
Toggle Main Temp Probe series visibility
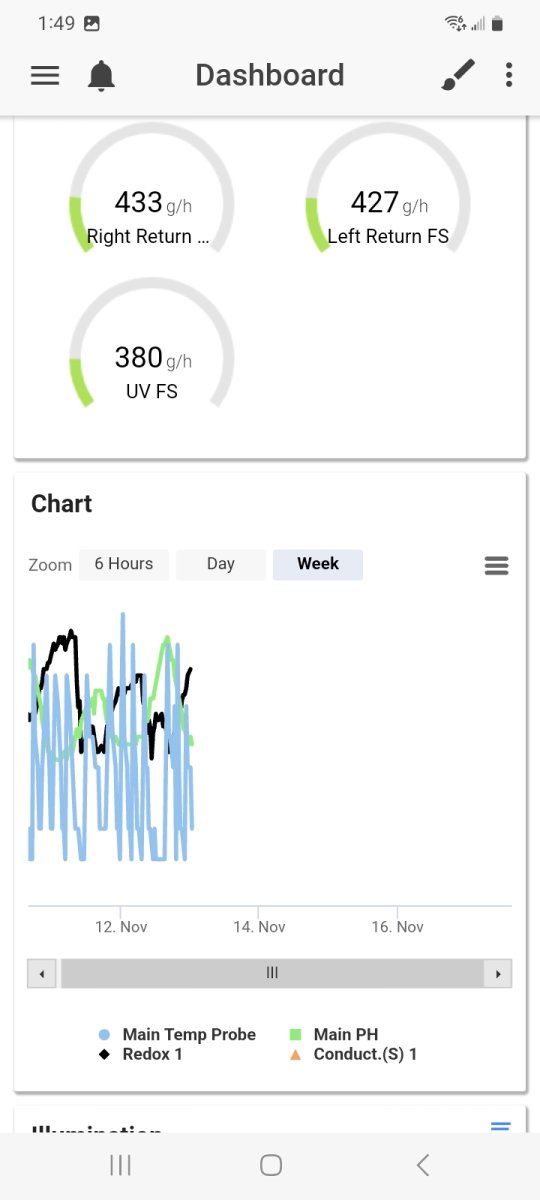177,1034
